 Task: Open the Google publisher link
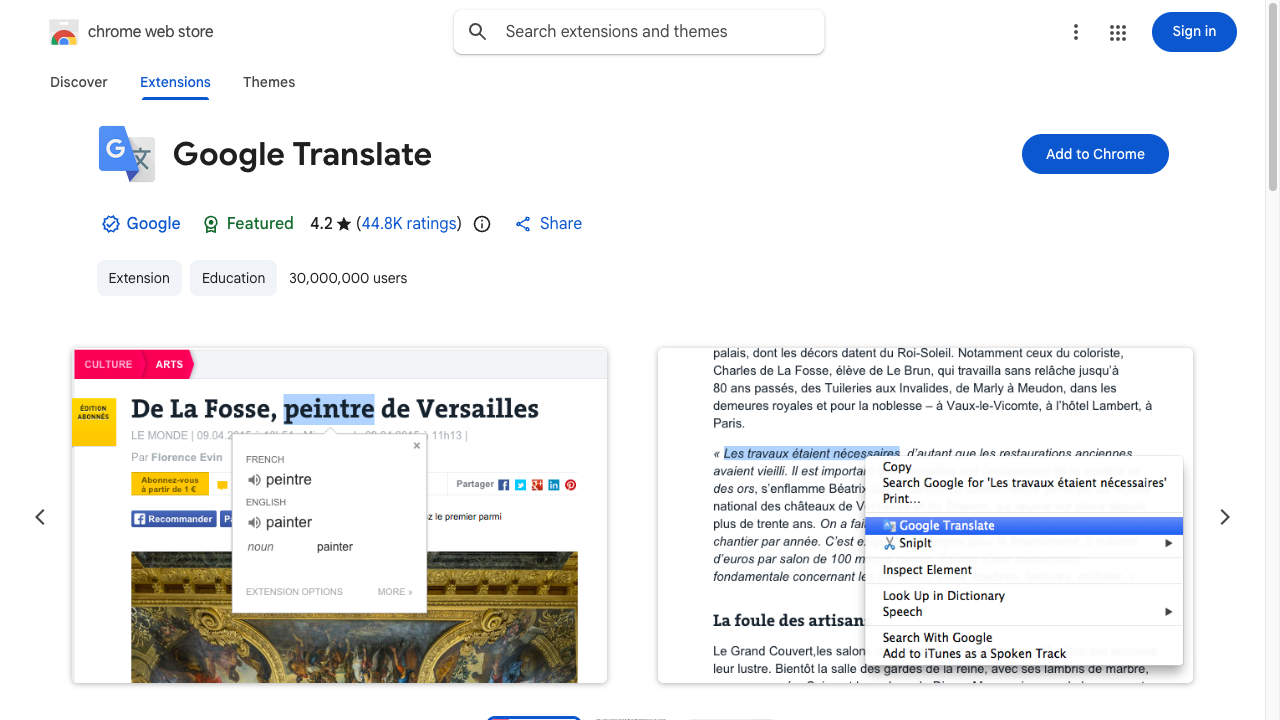(153, 224)
